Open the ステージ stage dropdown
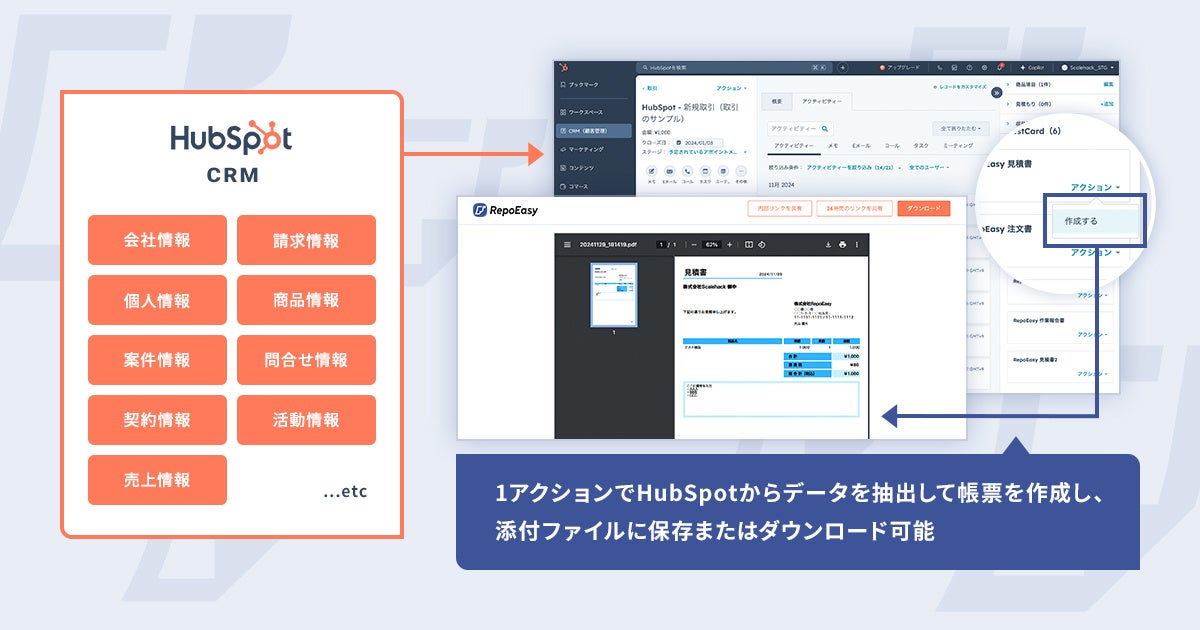Screen dimensions: 1200x630 (x=708, y=152)
